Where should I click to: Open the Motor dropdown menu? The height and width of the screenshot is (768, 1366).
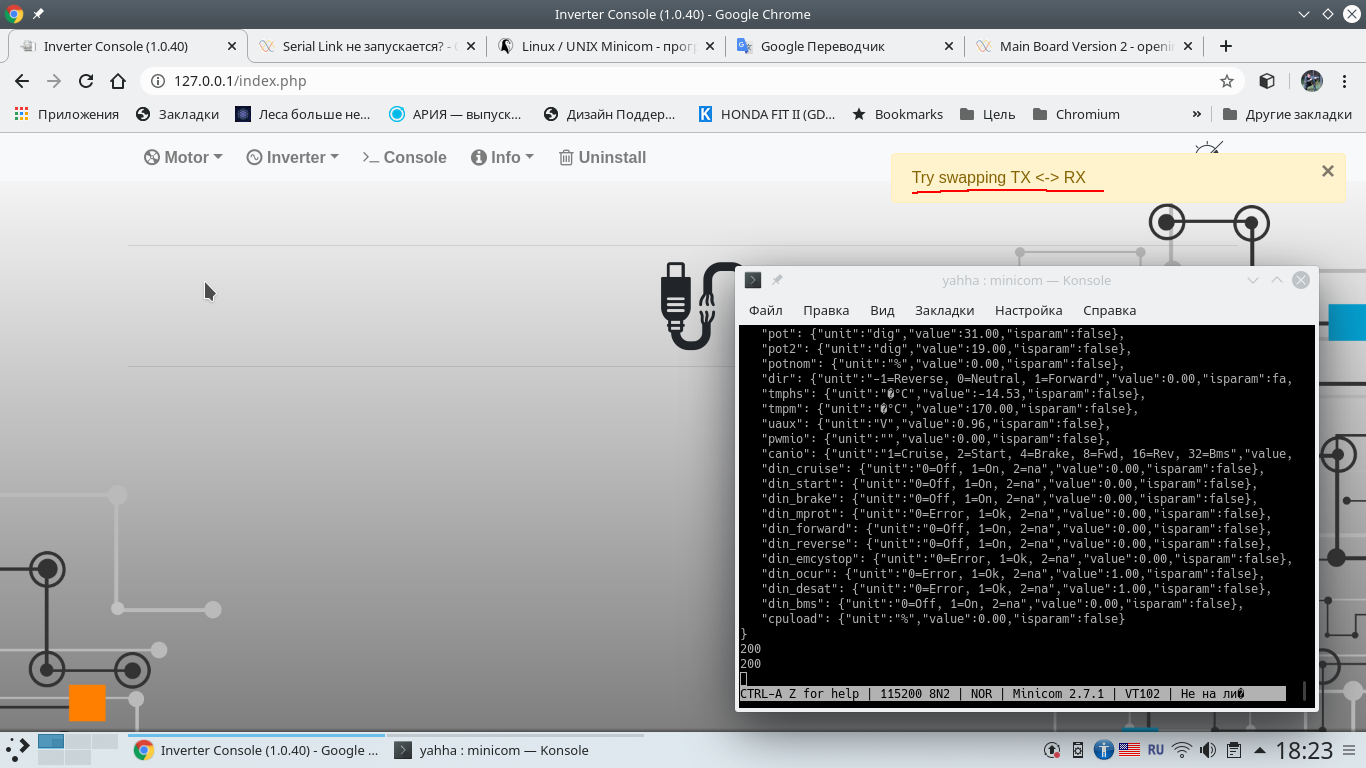(x=183, y=157)
